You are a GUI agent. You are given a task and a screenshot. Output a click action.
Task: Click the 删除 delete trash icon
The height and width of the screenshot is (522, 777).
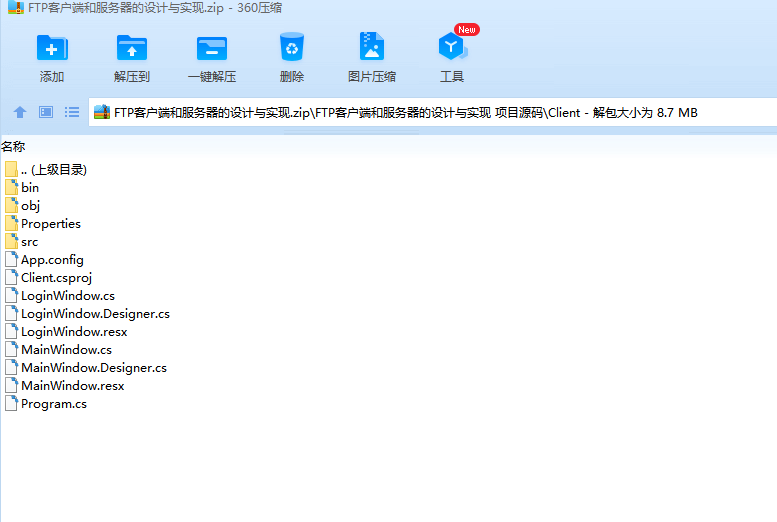click(291, 47)
